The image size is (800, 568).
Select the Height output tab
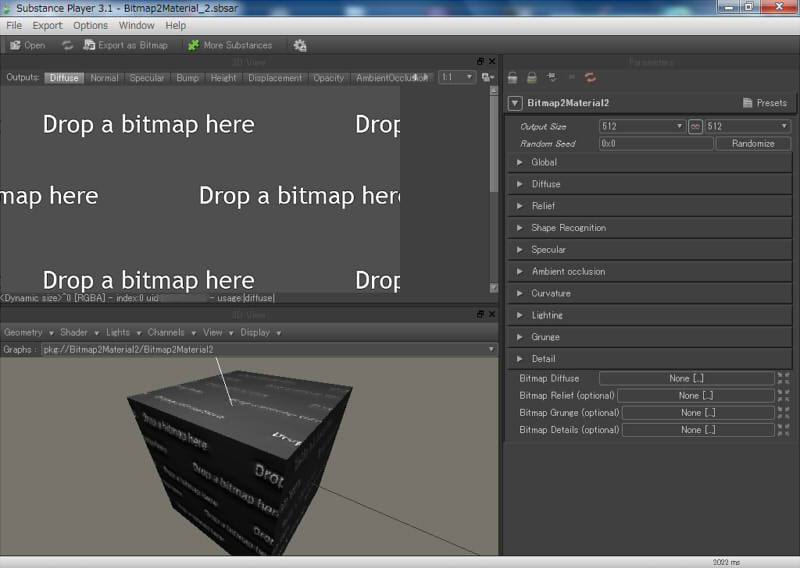tap(223, 78)
